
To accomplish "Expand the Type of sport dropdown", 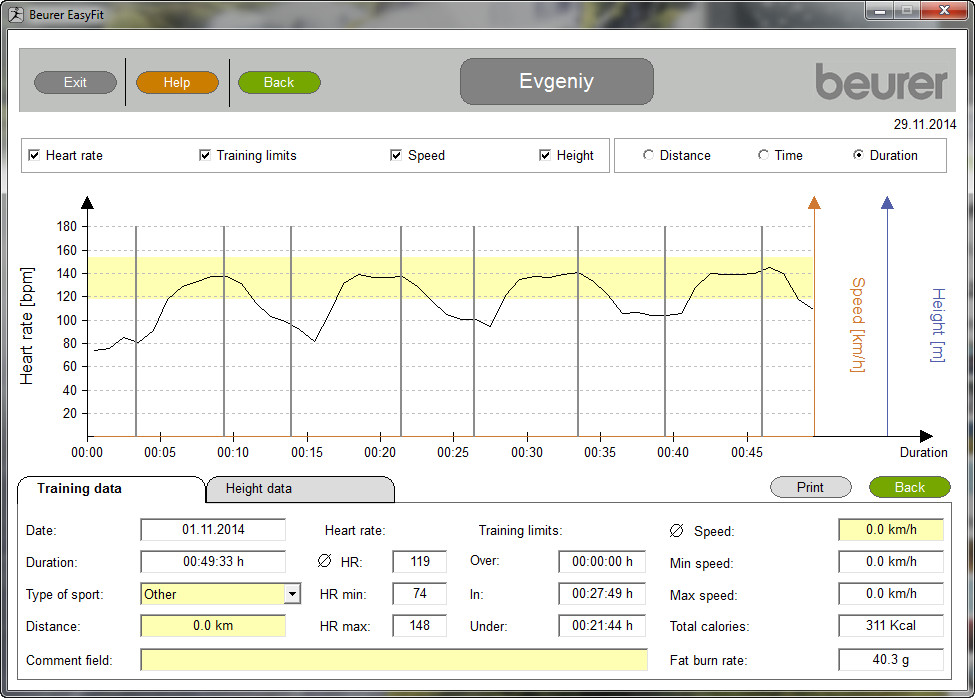I will (292, 594).
